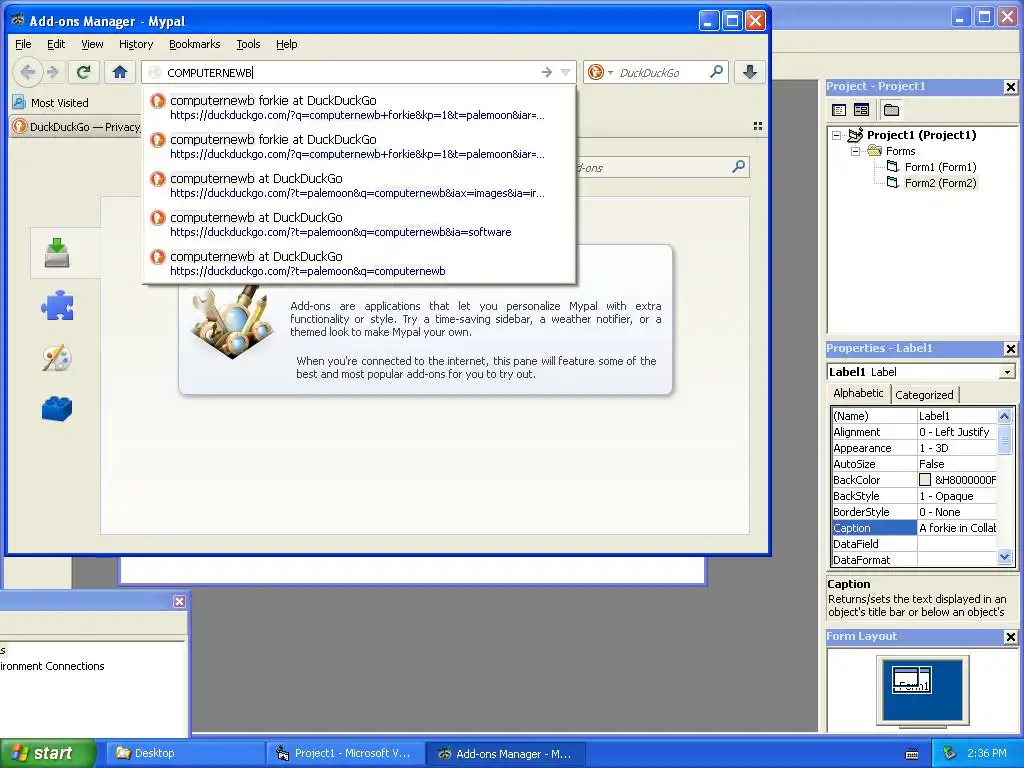Switch to Add-ons Manager taskbar item
This screenshot has height=768, width=1024.
[x=505, y=753]
